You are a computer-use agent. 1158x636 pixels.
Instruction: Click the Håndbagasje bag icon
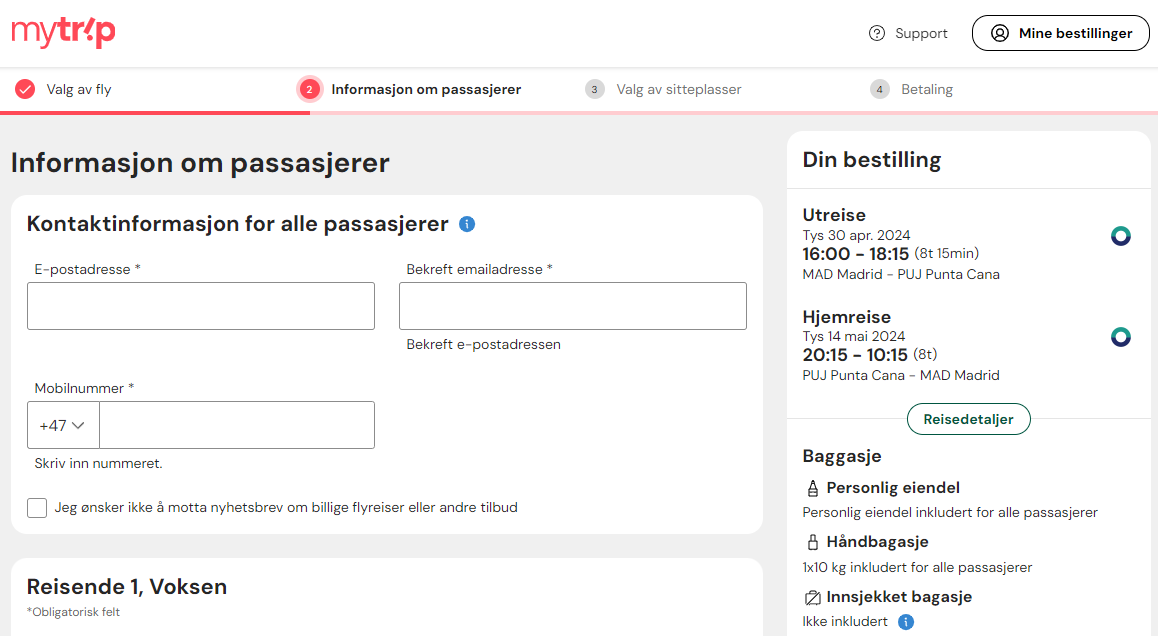(x=812, y=542)
